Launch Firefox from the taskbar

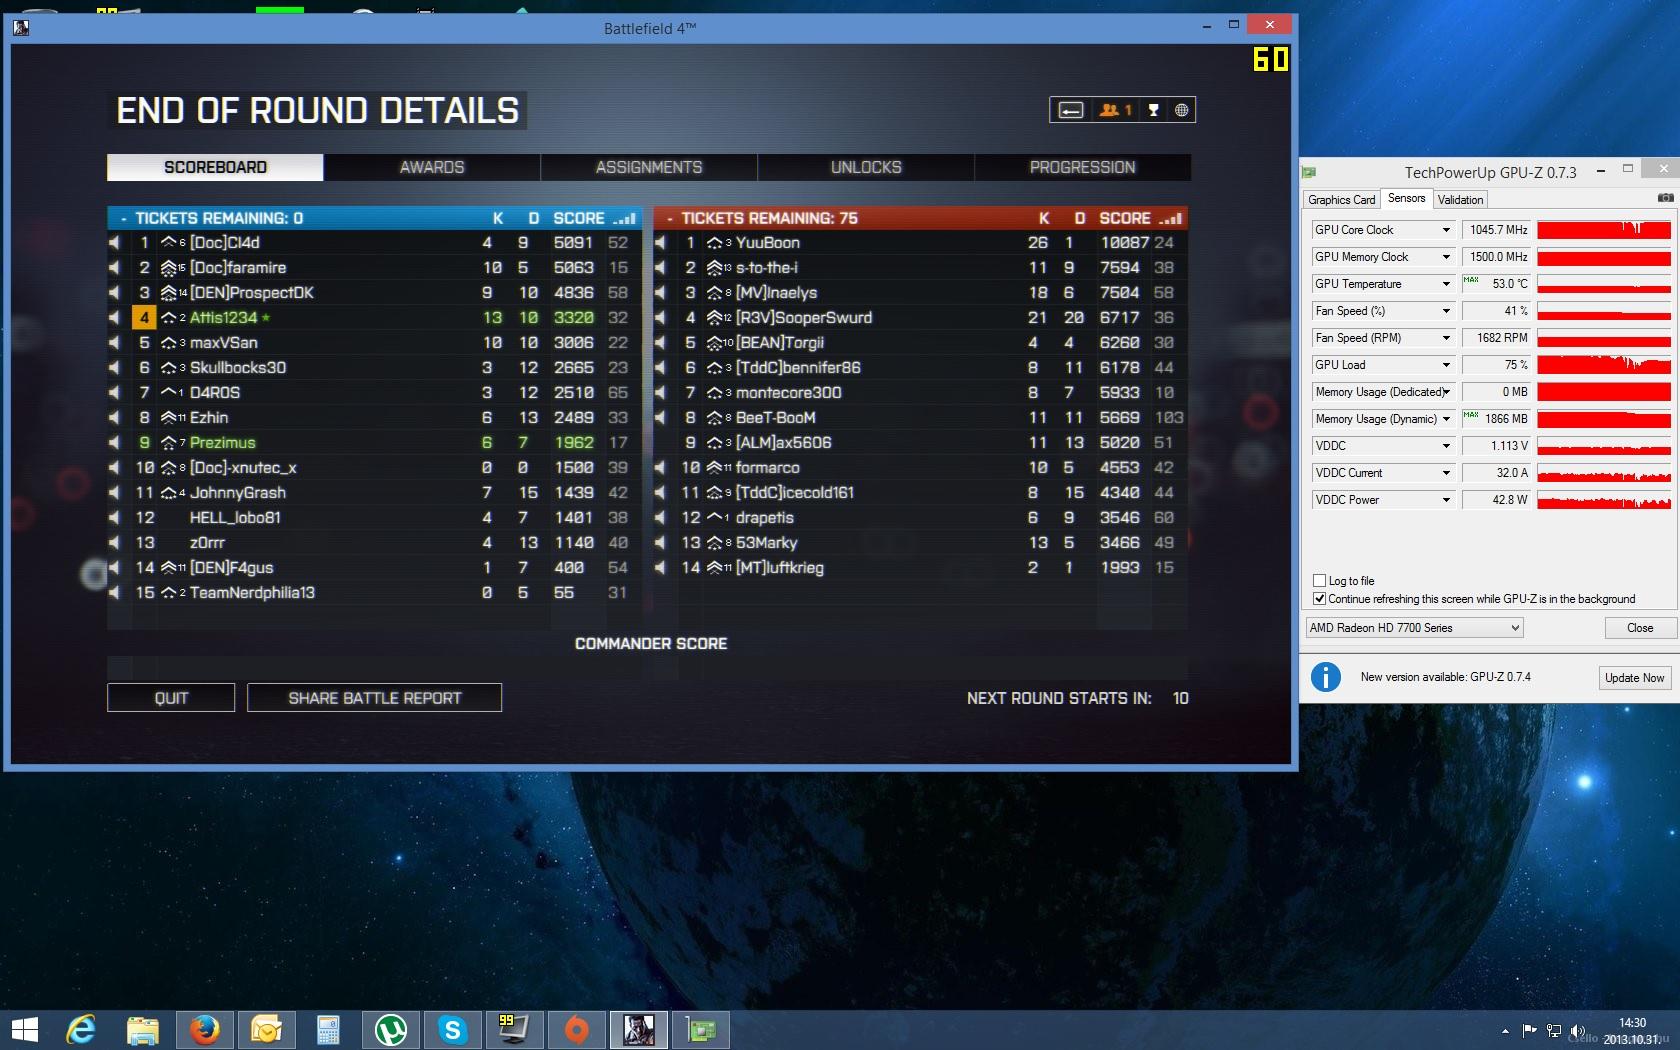pyautogui.click(x=205, y=1030)
